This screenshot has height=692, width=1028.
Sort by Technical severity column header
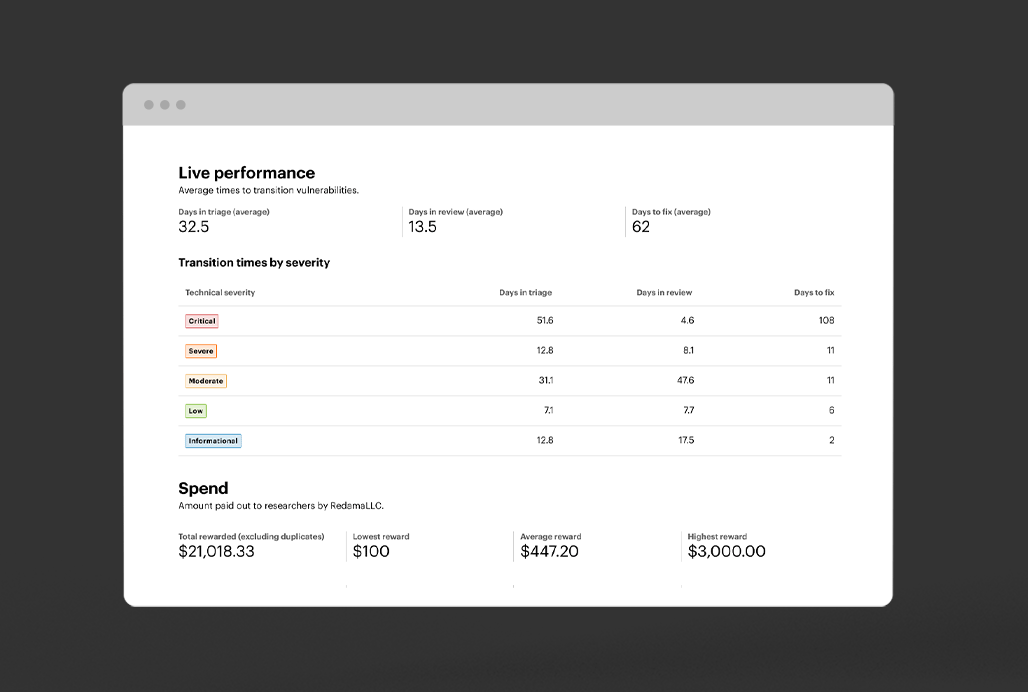click(220, 293)
